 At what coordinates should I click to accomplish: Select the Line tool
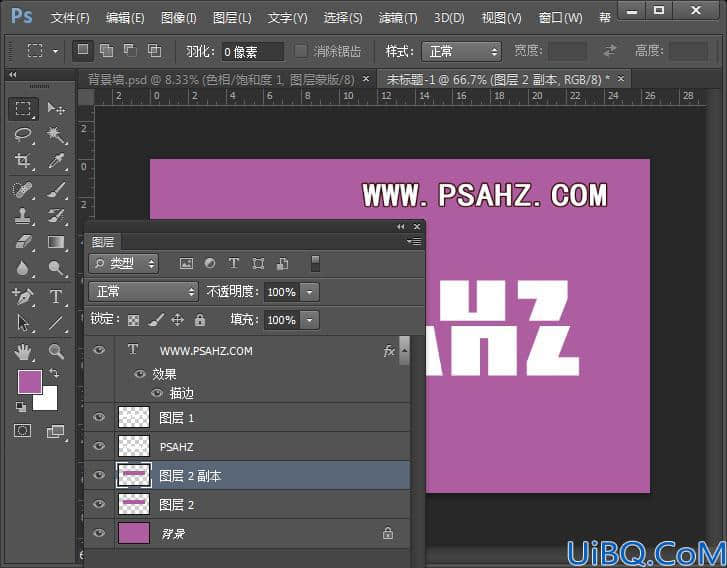pos(56,323)
